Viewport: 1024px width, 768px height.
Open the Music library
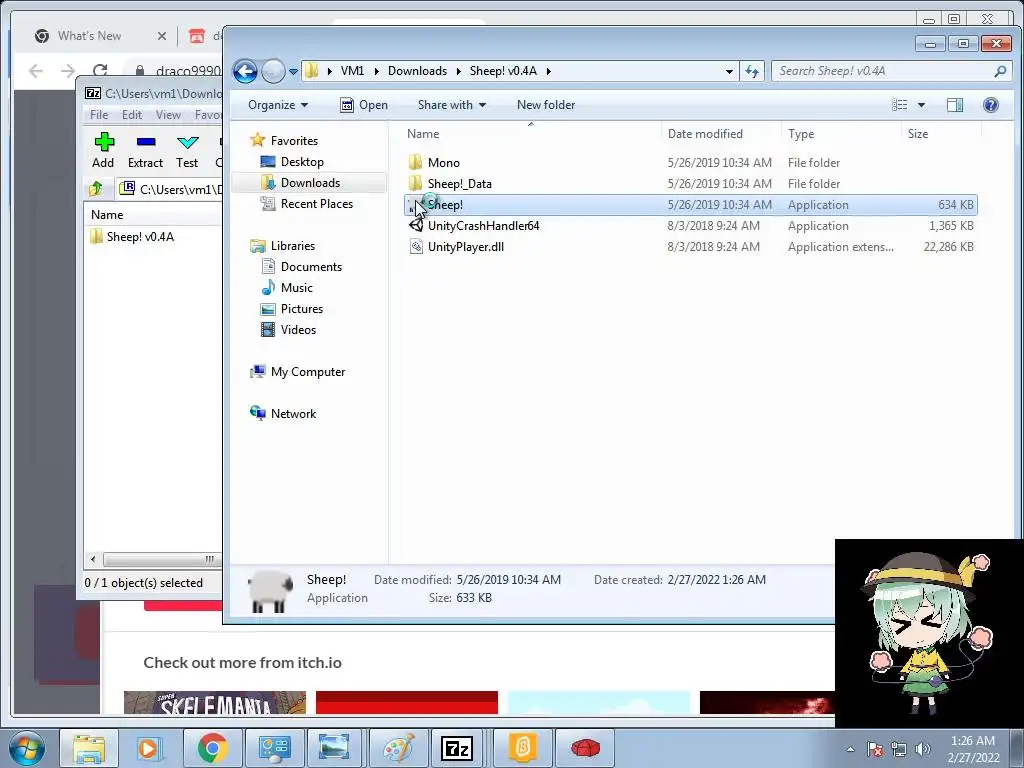296,287
